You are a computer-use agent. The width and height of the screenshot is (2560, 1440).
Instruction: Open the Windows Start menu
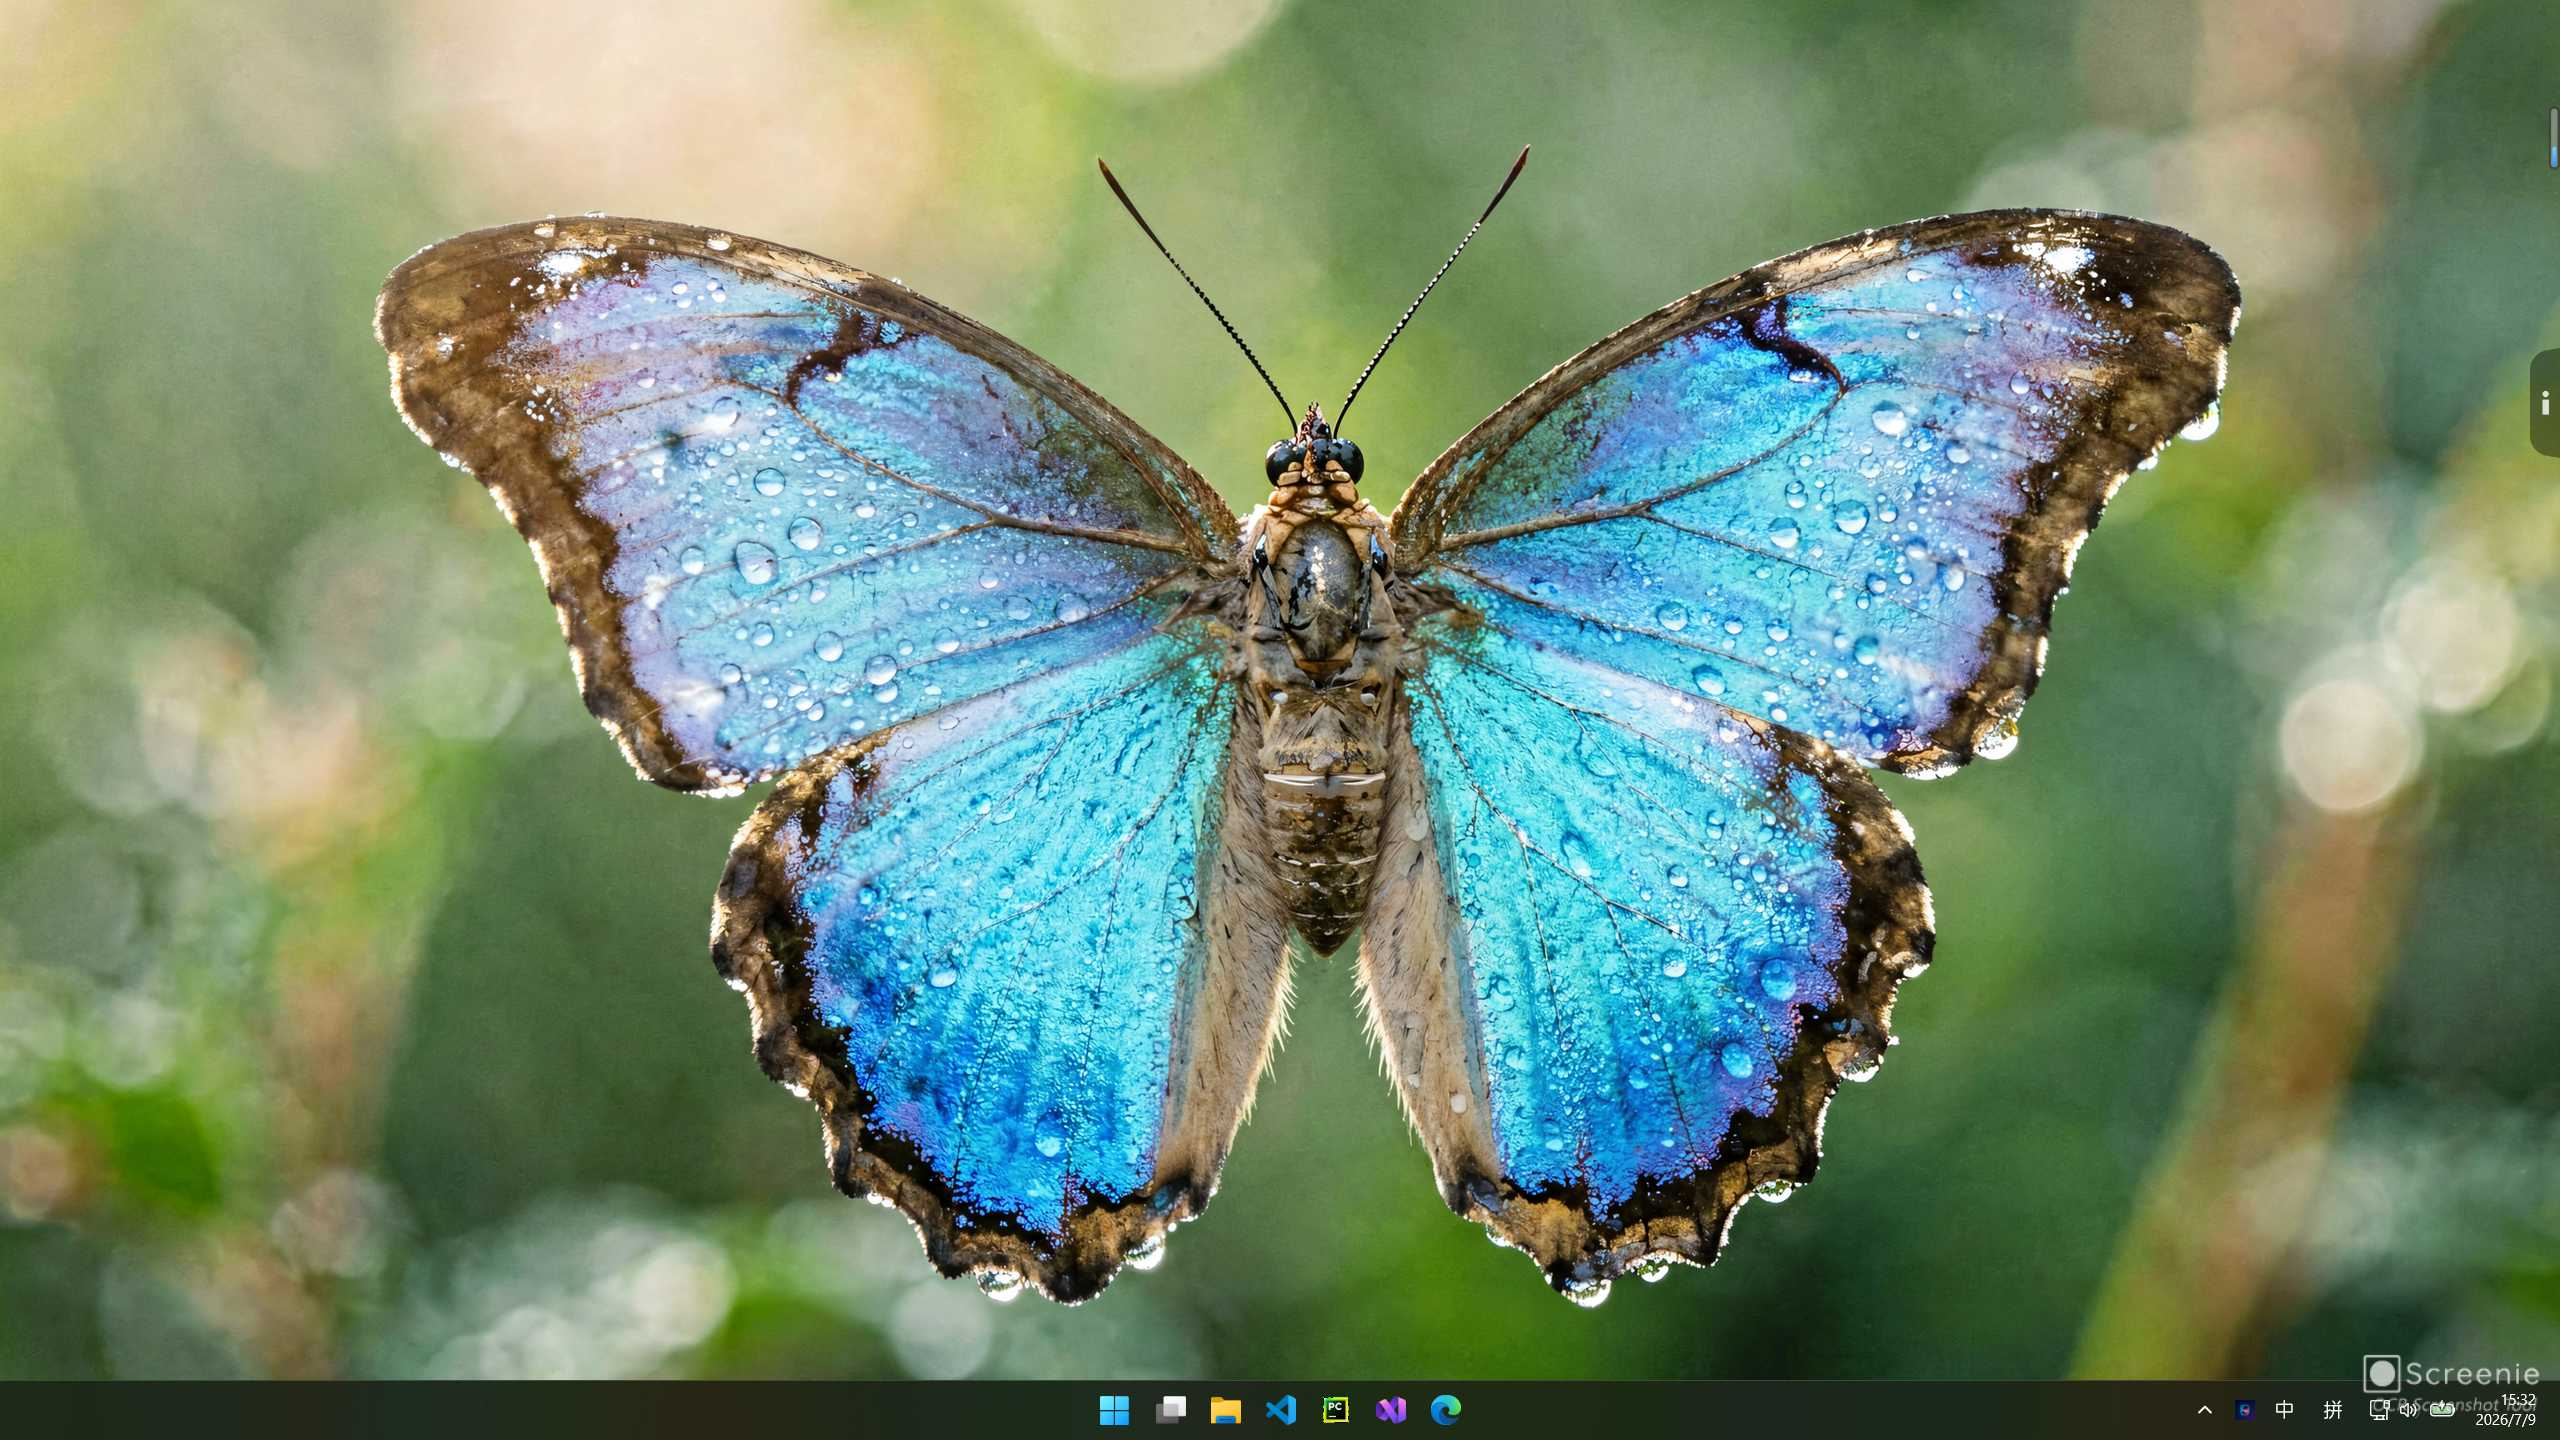point(1114,1410)
